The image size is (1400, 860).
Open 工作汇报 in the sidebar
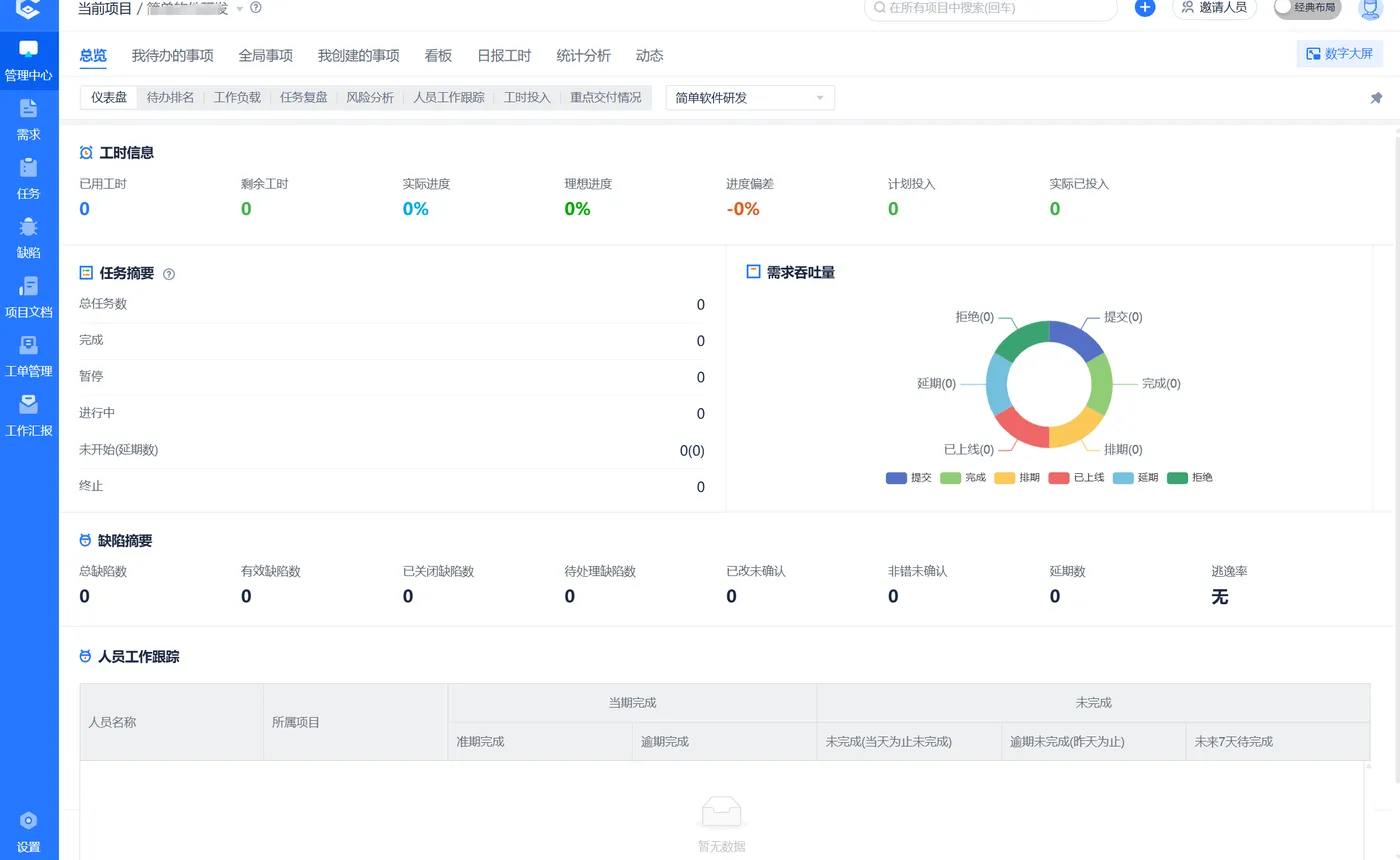click(x=29, y=415)
